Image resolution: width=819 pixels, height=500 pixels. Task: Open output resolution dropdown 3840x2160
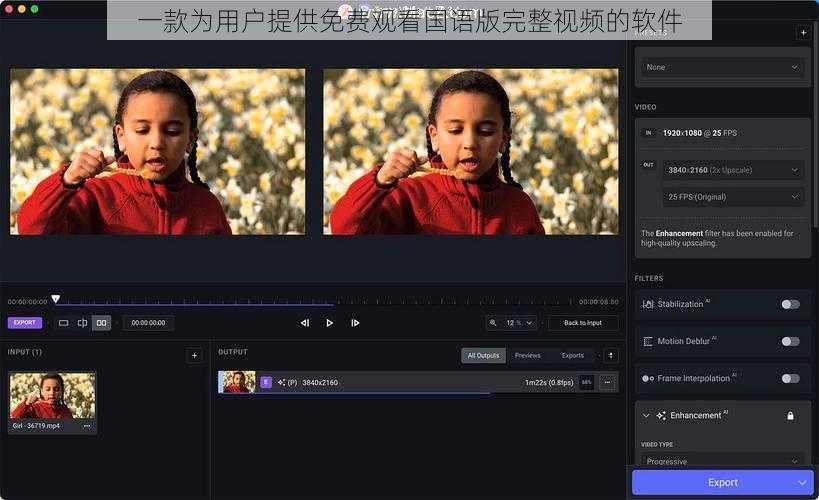coord(733,170)
